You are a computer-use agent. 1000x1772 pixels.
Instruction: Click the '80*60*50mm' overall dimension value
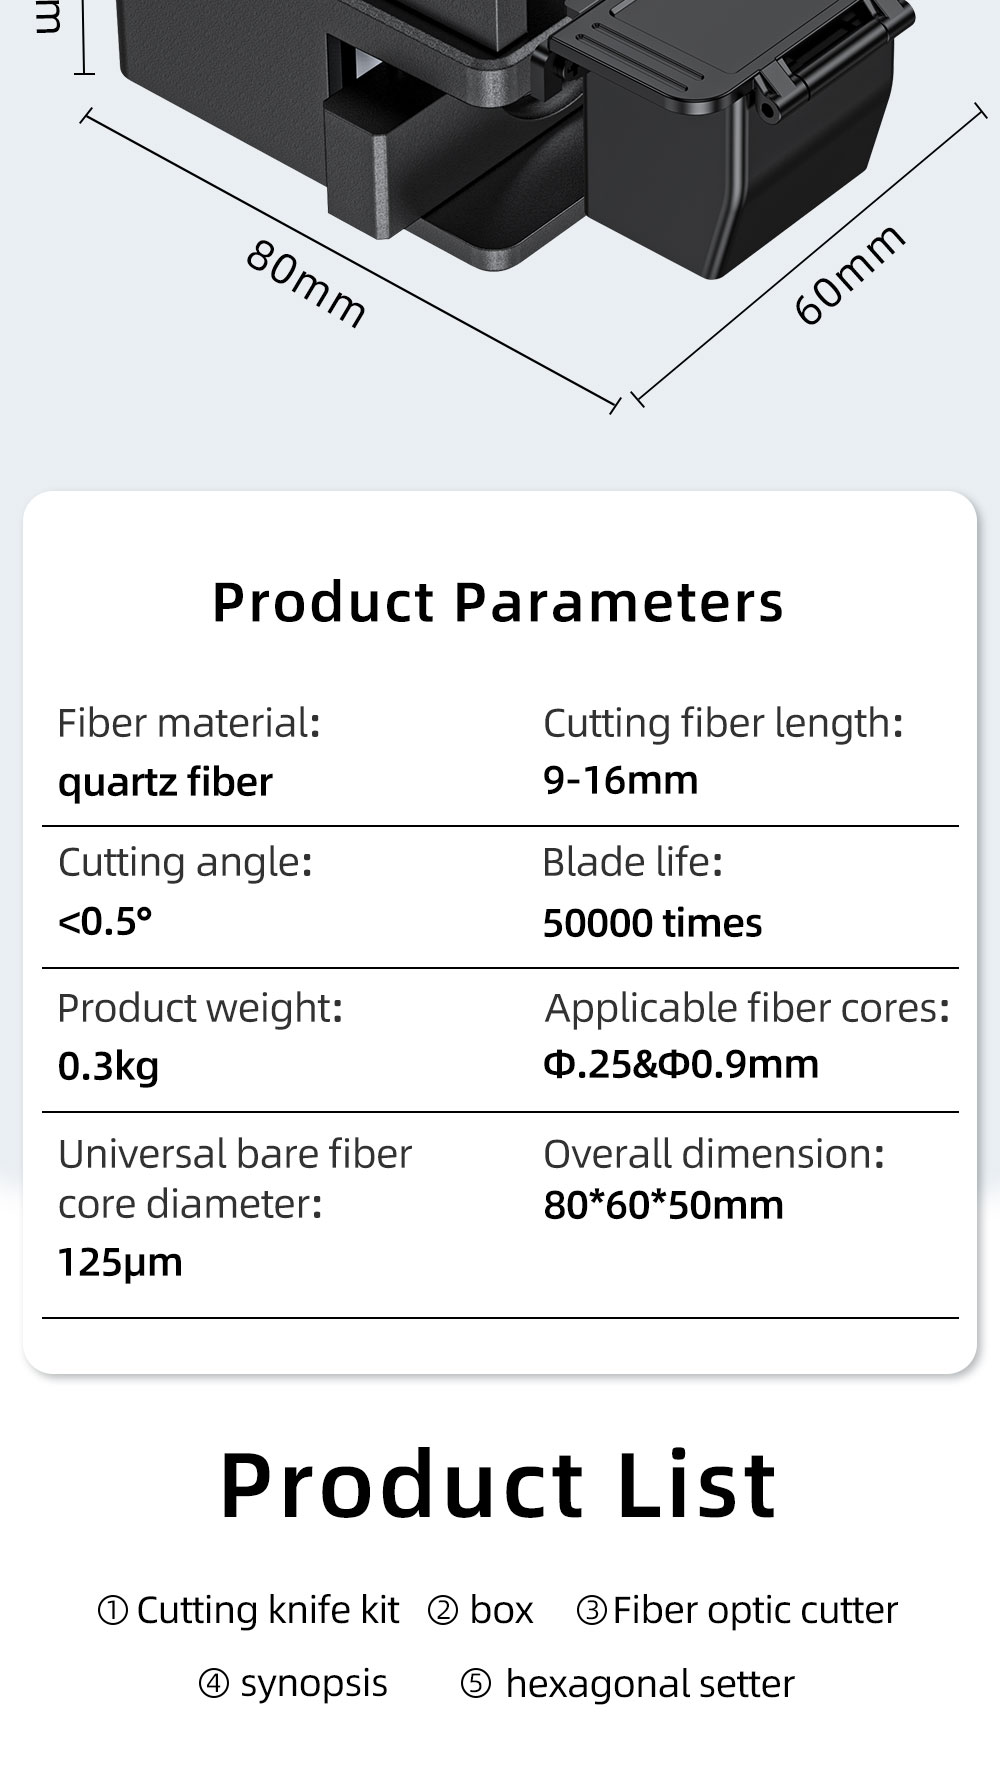pos(663,1206)
